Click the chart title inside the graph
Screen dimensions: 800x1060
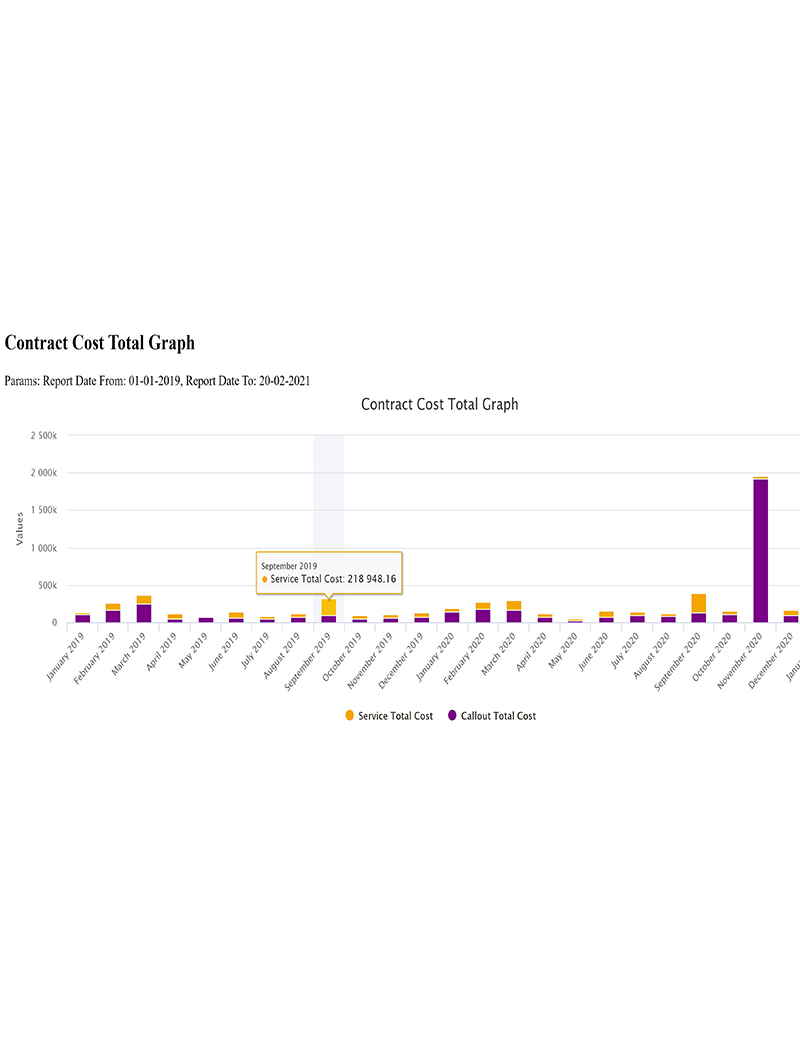click(439, 405)
